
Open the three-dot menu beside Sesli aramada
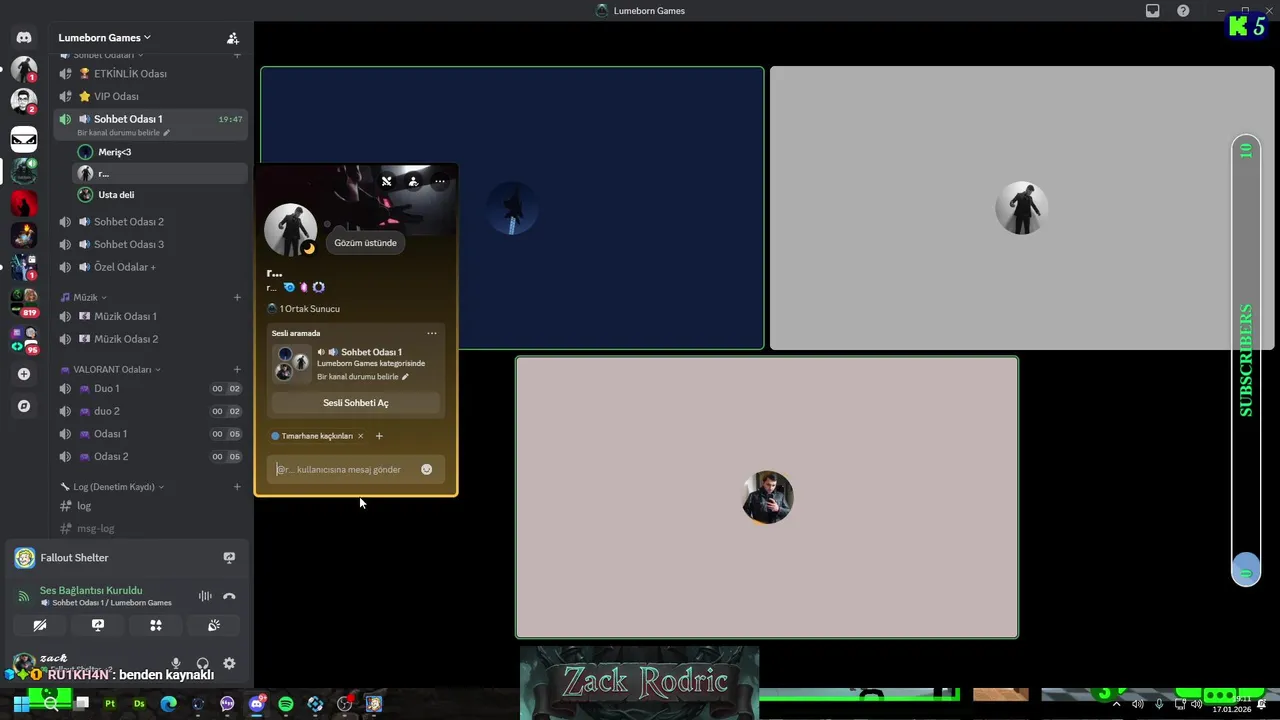(432, 333)
